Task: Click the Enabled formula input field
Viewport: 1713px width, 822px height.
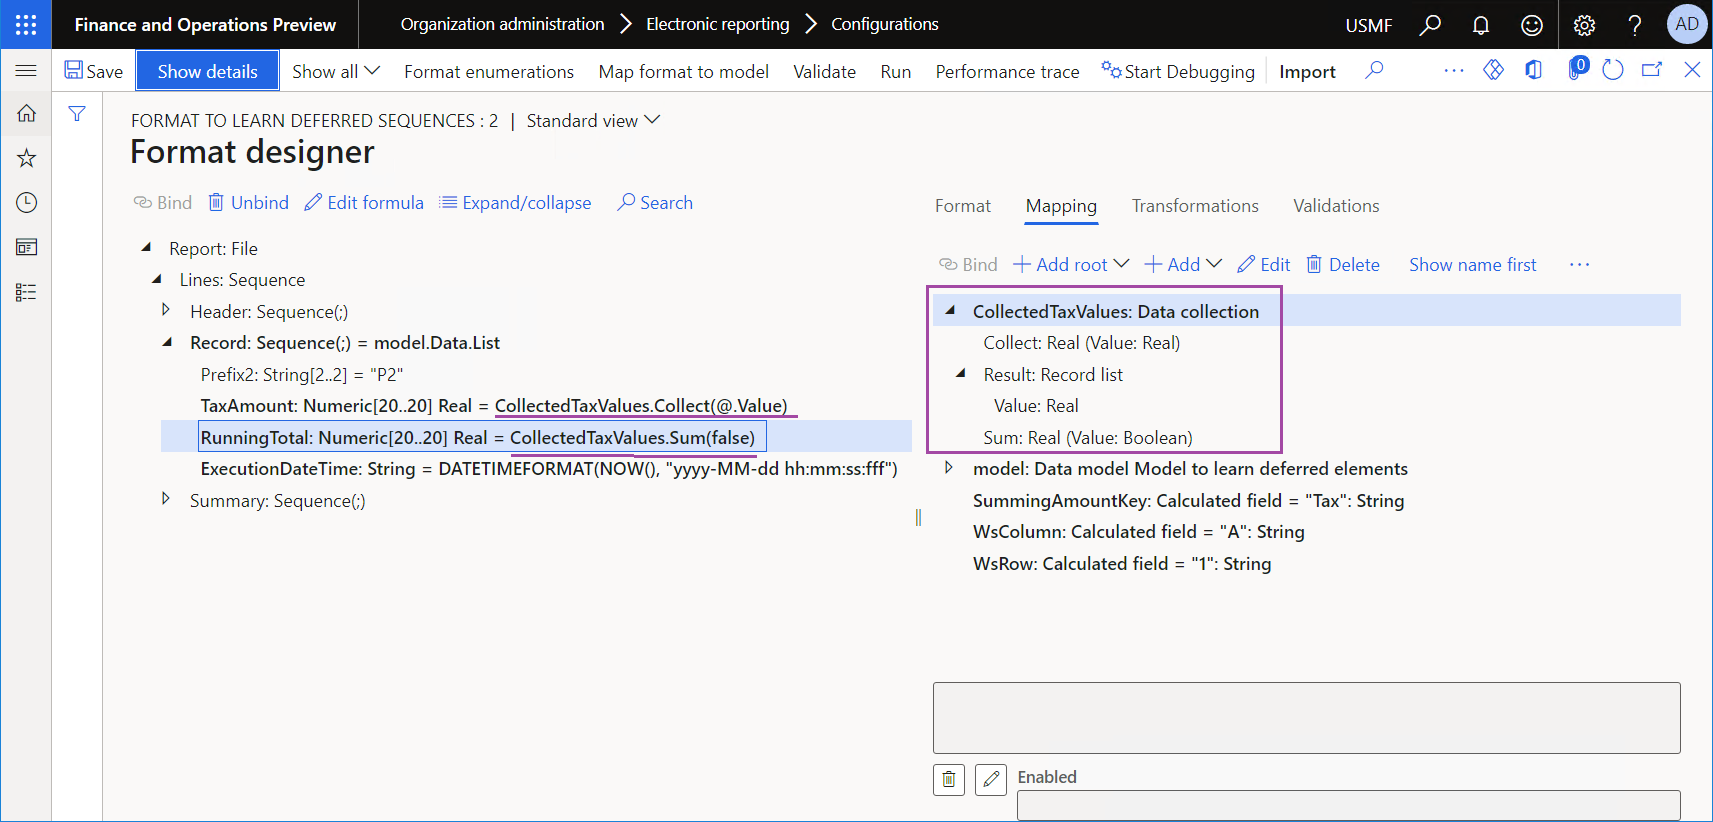Action: (x=1348, y=806)
